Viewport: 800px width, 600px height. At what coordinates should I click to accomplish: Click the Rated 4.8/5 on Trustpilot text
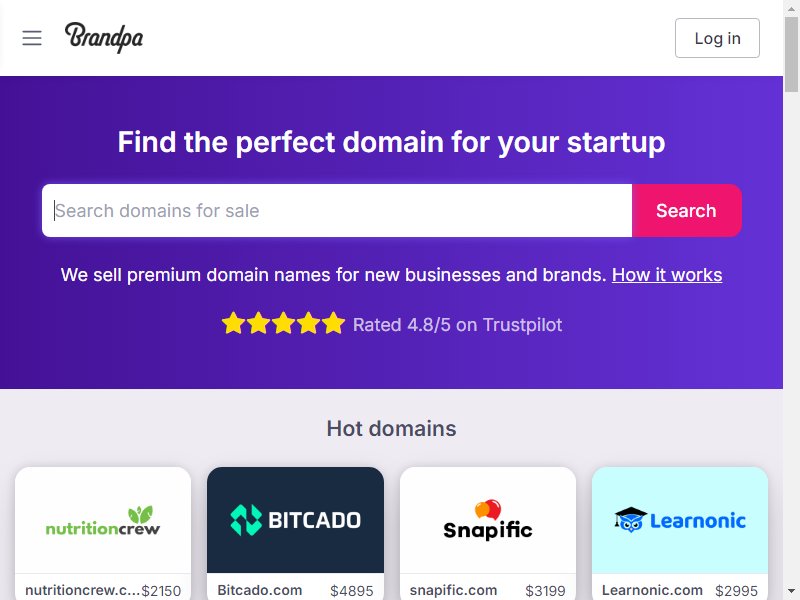pos(457,325)
